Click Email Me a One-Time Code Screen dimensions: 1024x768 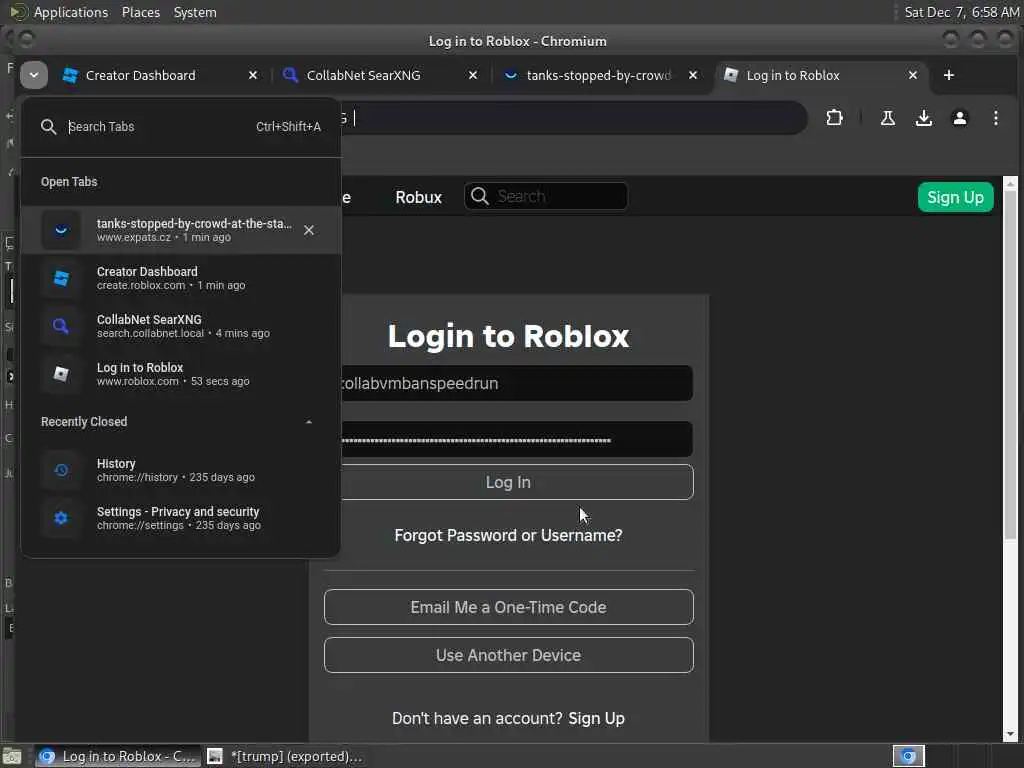[509, 607]
